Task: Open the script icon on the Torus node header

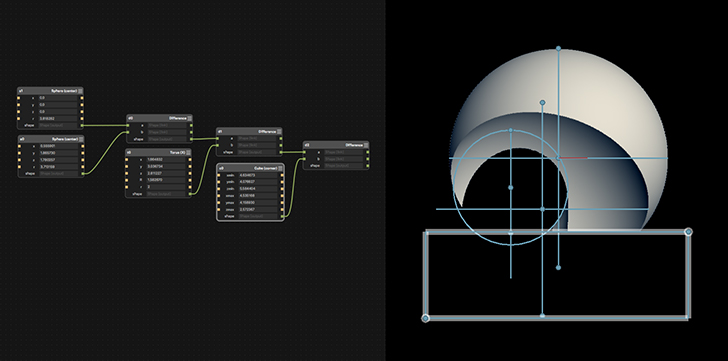Action: click(188, 153)
